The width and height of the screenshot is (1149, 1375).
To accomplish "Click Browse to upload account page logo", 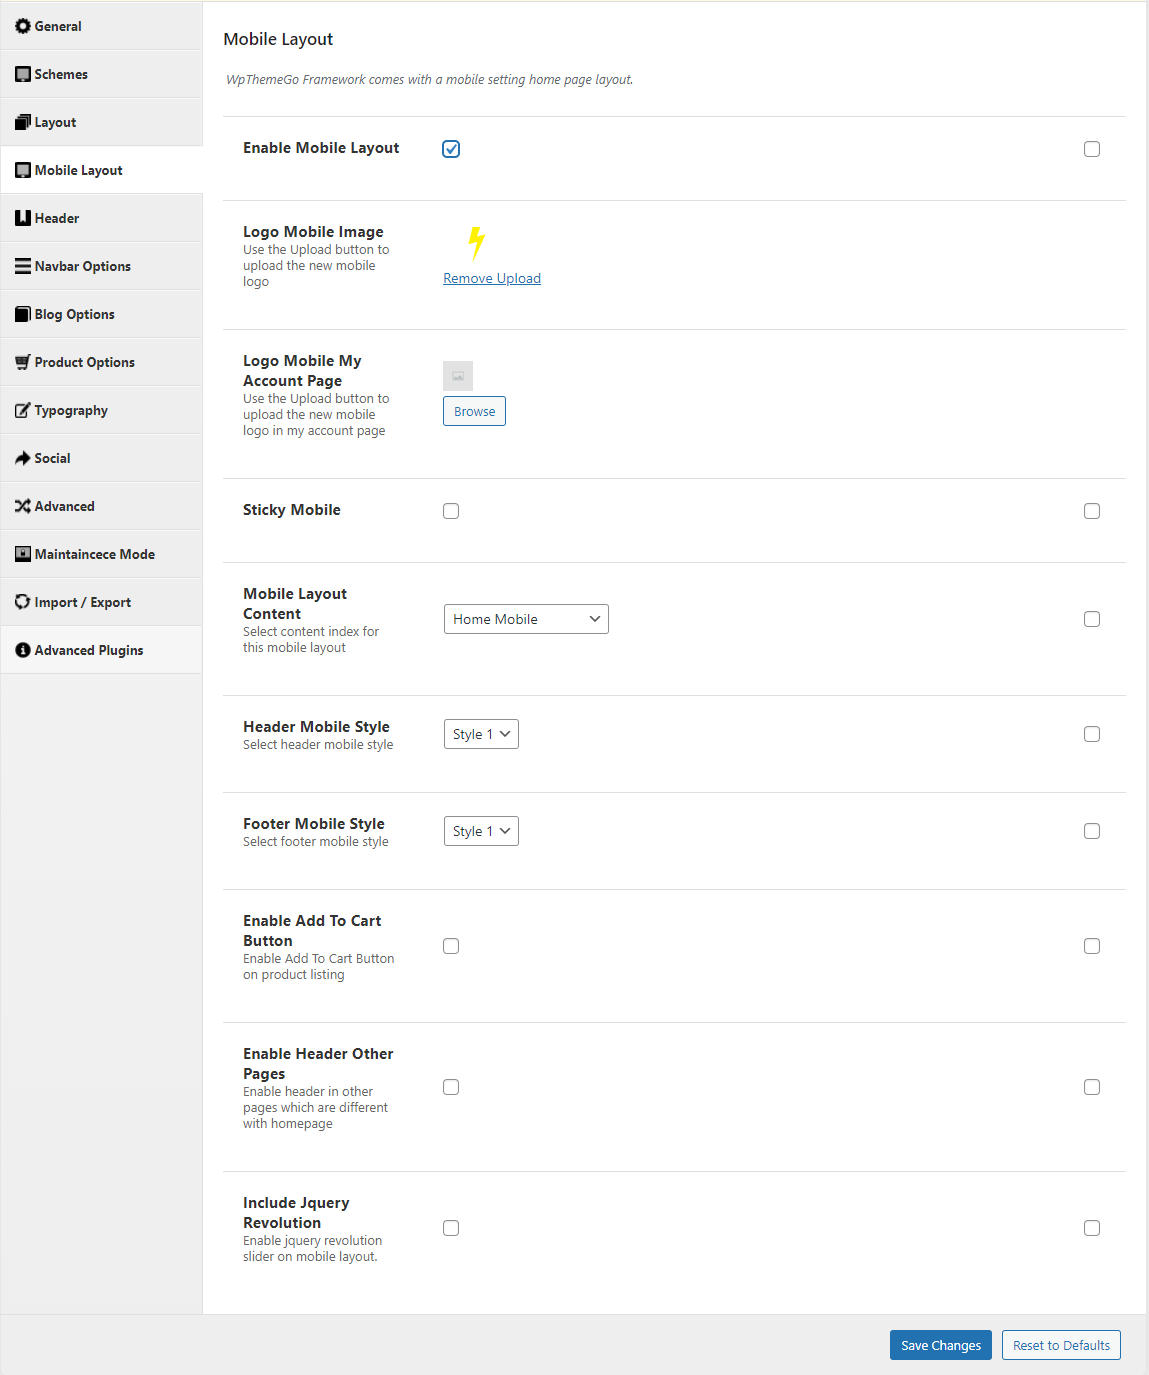I will click(x=474, y=411).
